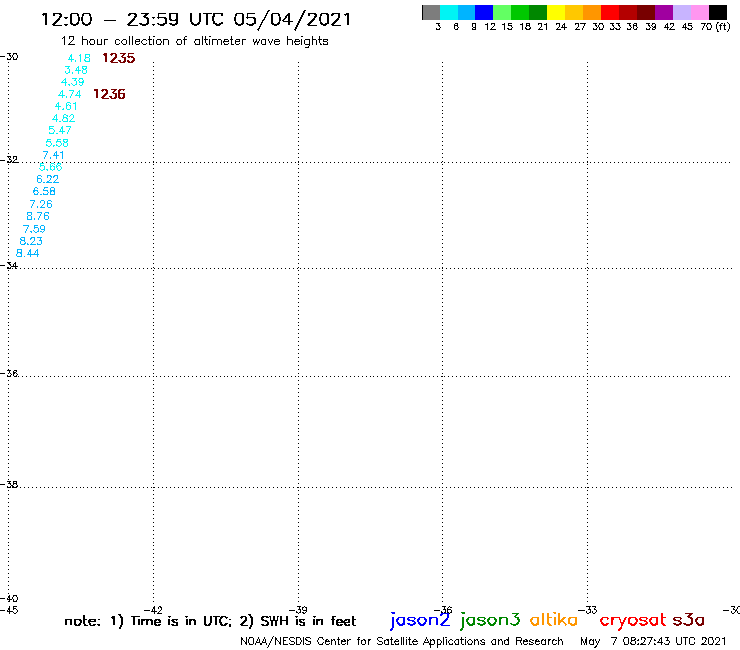
Task: Click the note about UTC time and SWH
Action: pyautogui.click(x=210, y=621)
